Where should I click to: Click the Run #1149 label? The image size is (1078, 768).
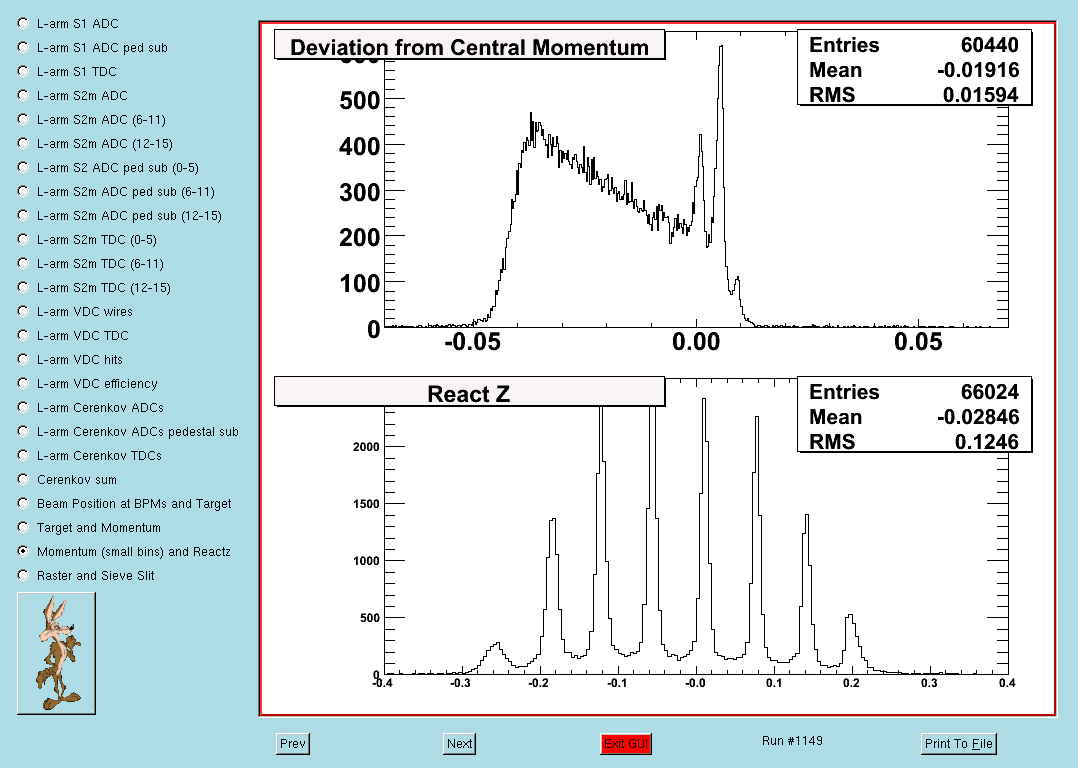[x=792, y=740]
